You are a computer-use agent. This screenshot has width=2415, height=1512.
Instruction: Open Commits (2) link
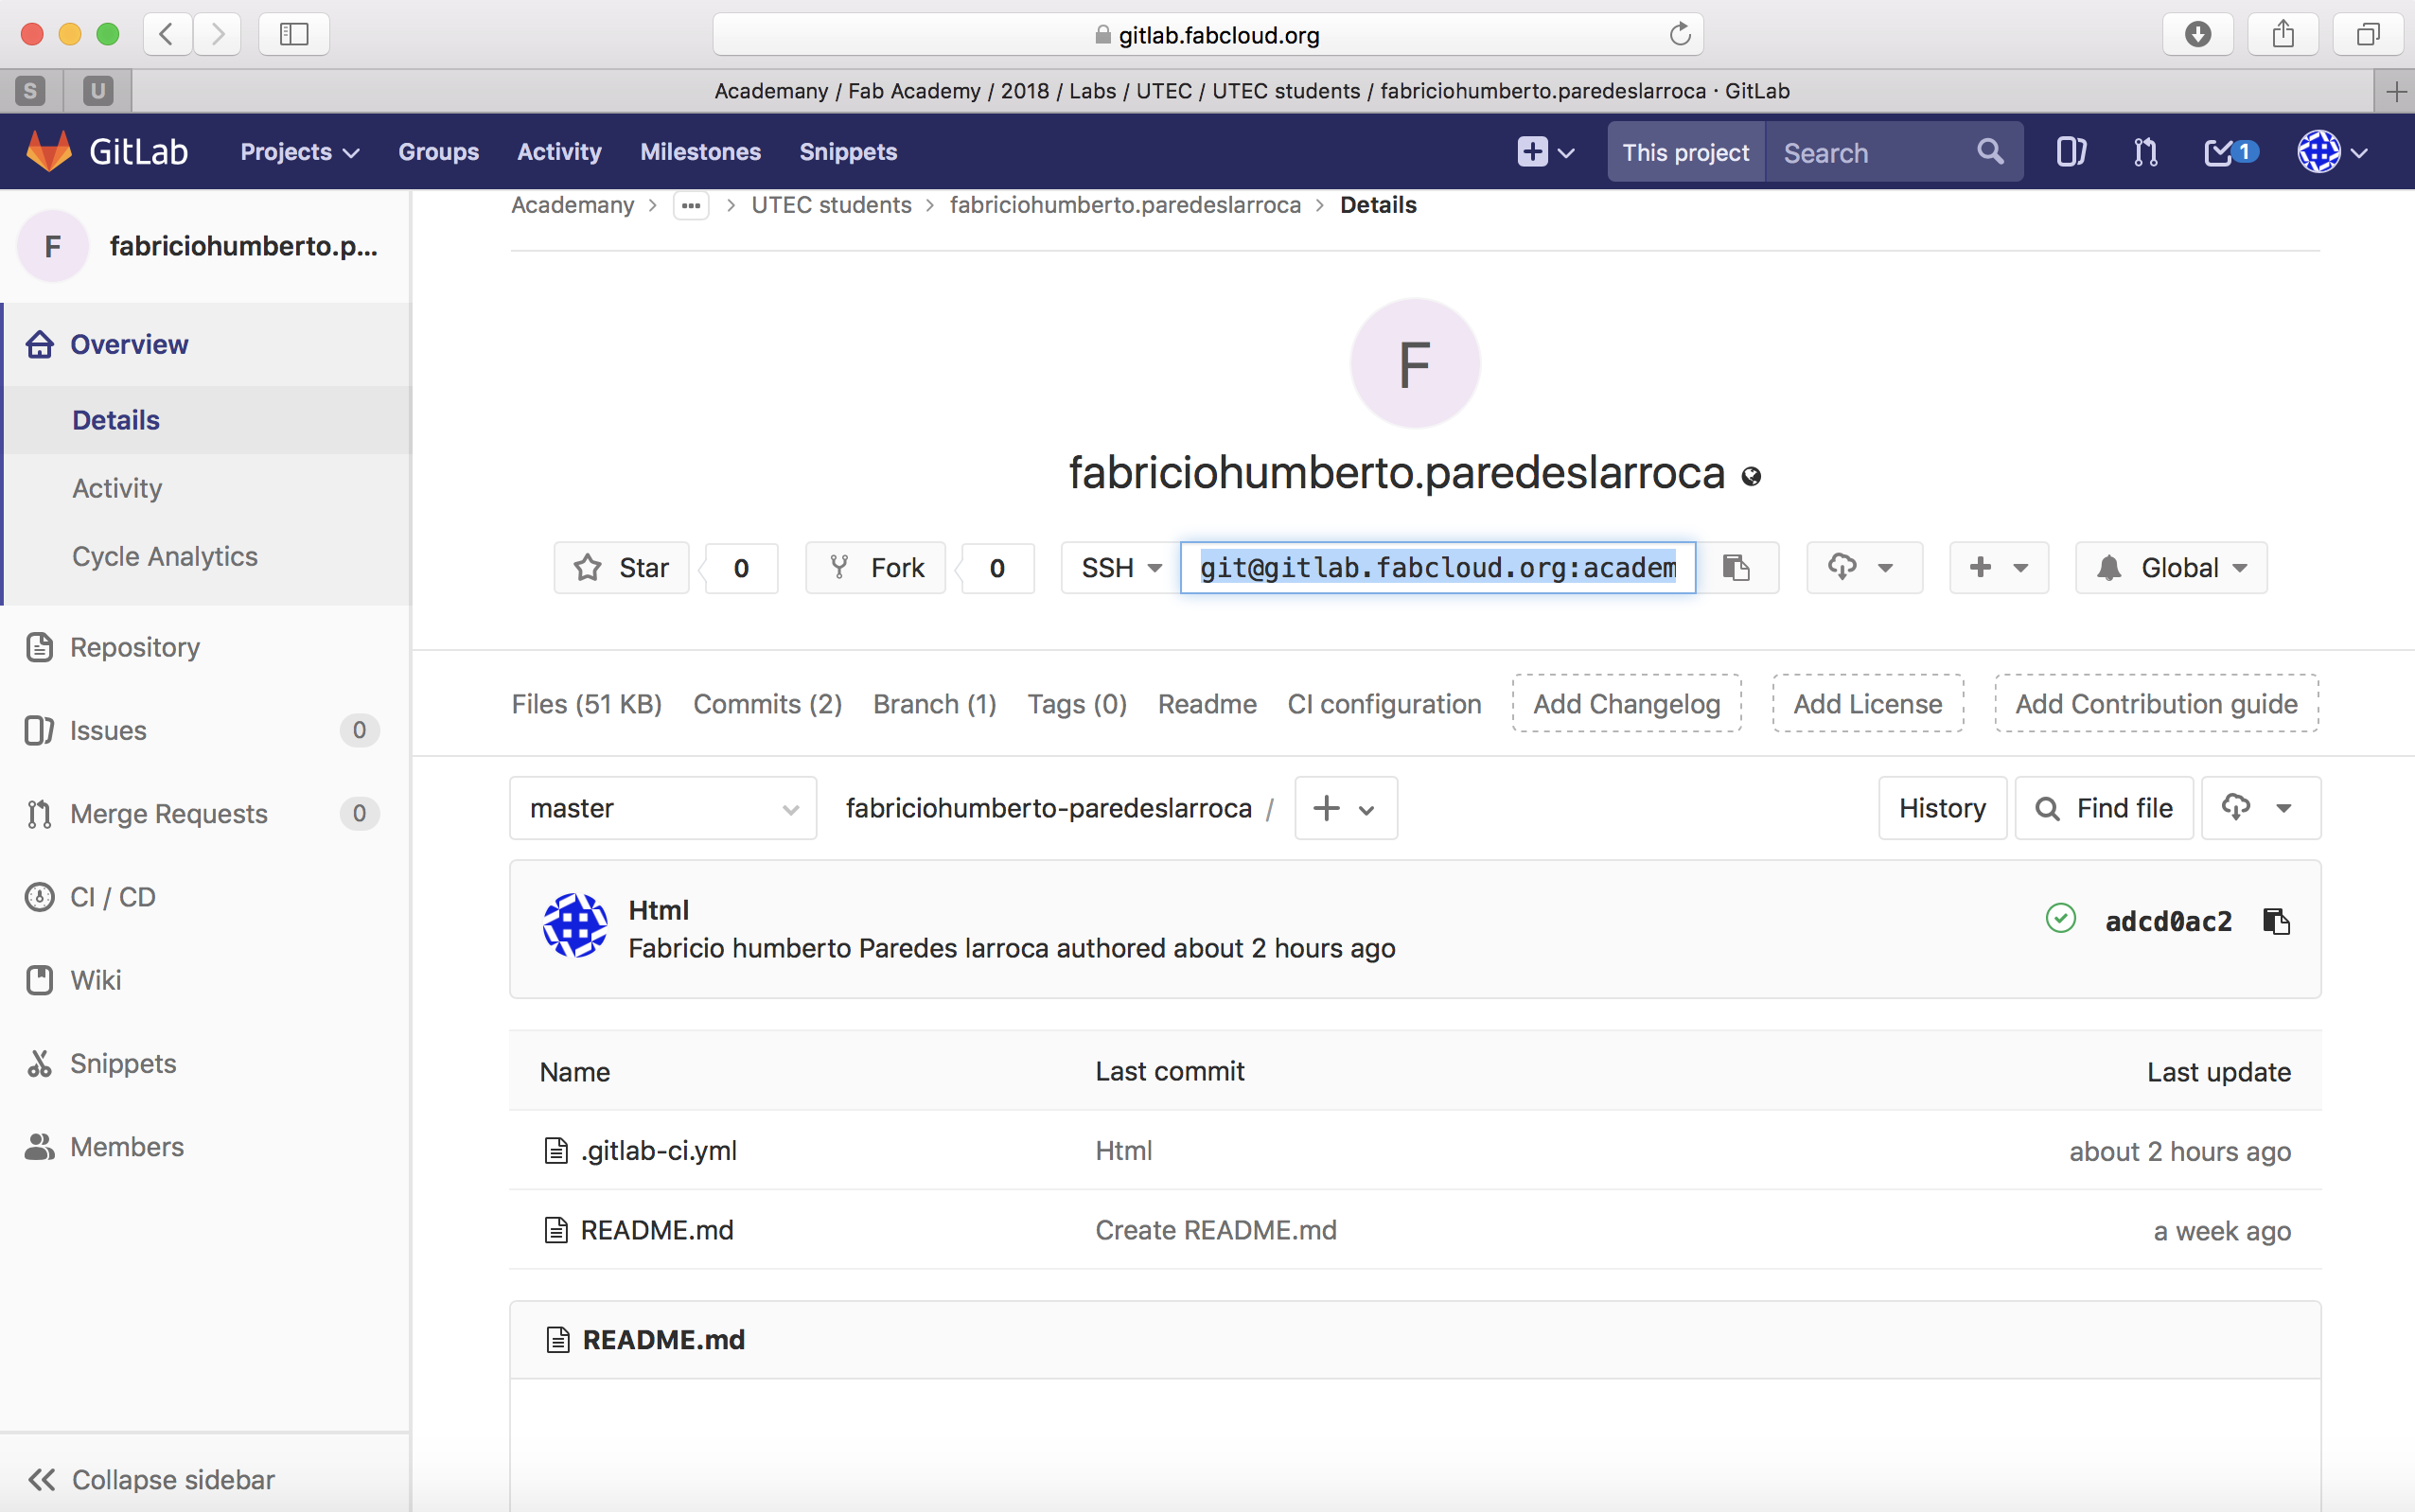(768, 704)
